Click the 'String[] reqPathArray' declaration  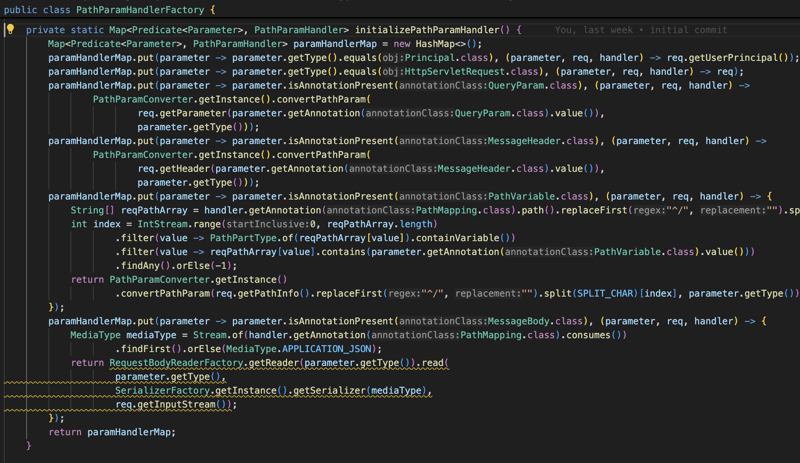pyautogui.click(x=129, y=210)
